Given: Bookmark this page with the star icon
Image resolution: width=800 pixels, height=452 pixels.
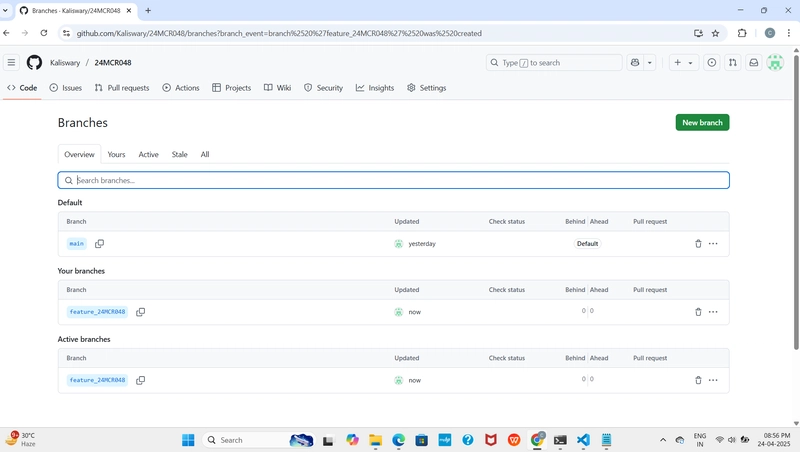Looking at the screenshot, I should point(715,33).
